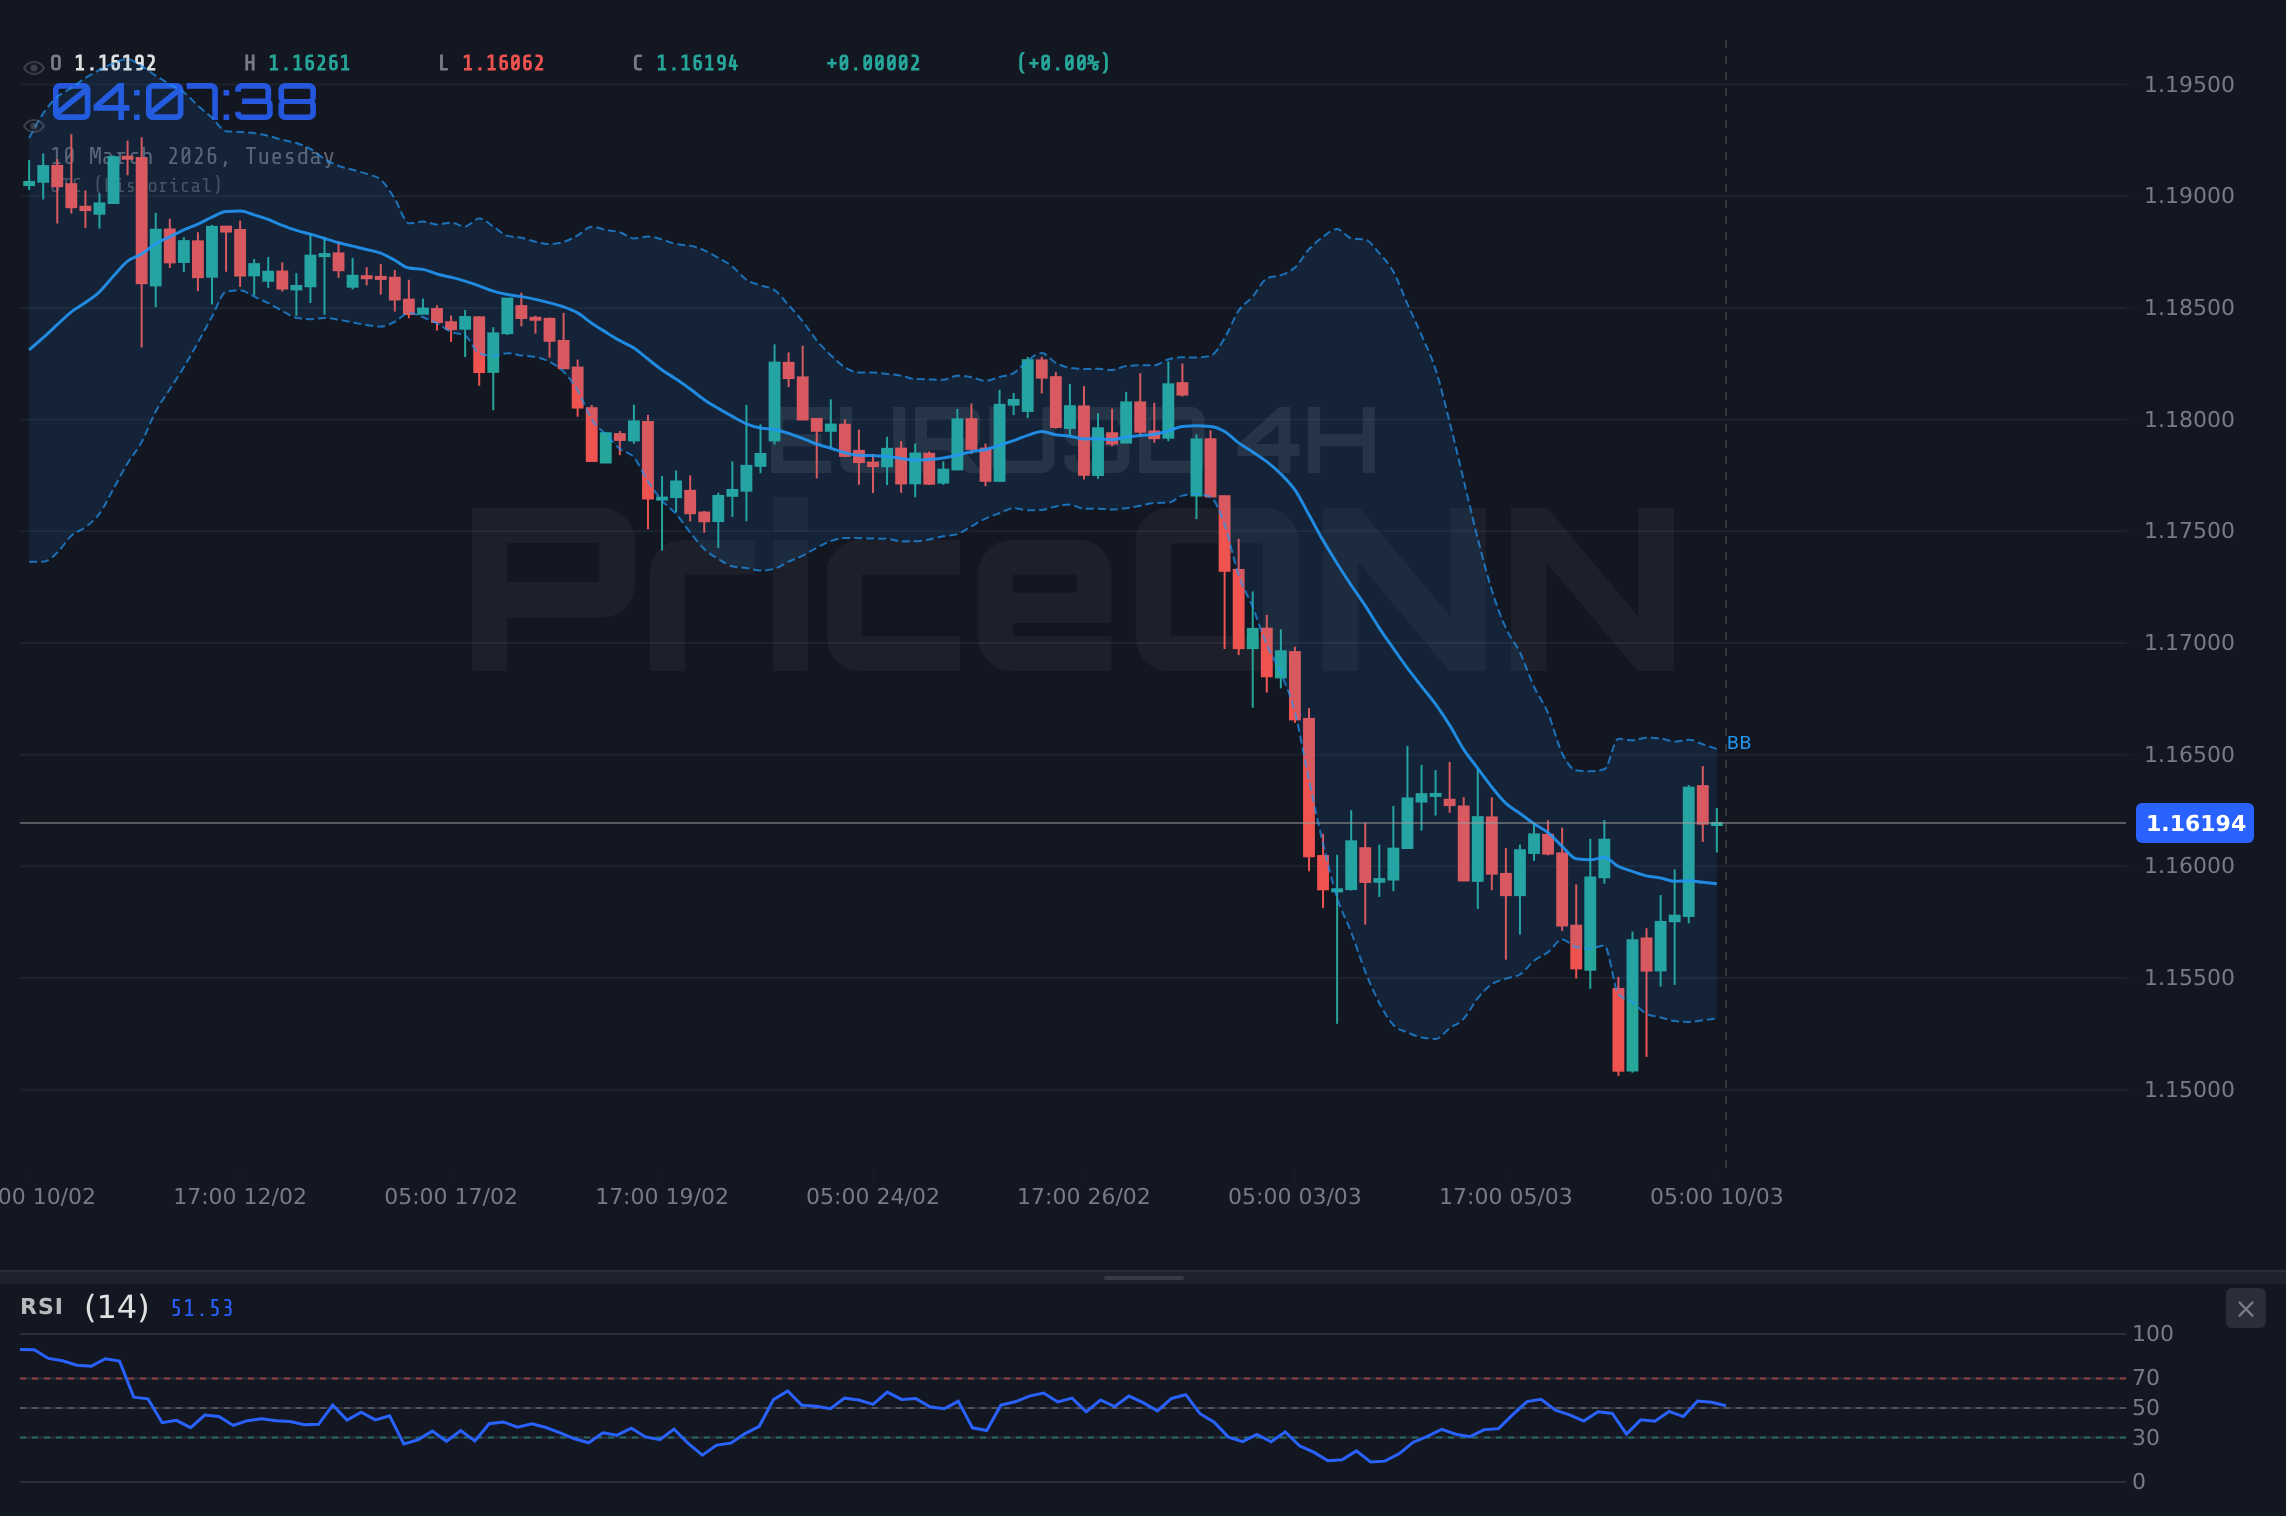The width and height of the screenshot is (2286, 1516).
Task: Toggle the eye icon beside the OHLC values
Action: pyautogui.click(x=33, y=68)
